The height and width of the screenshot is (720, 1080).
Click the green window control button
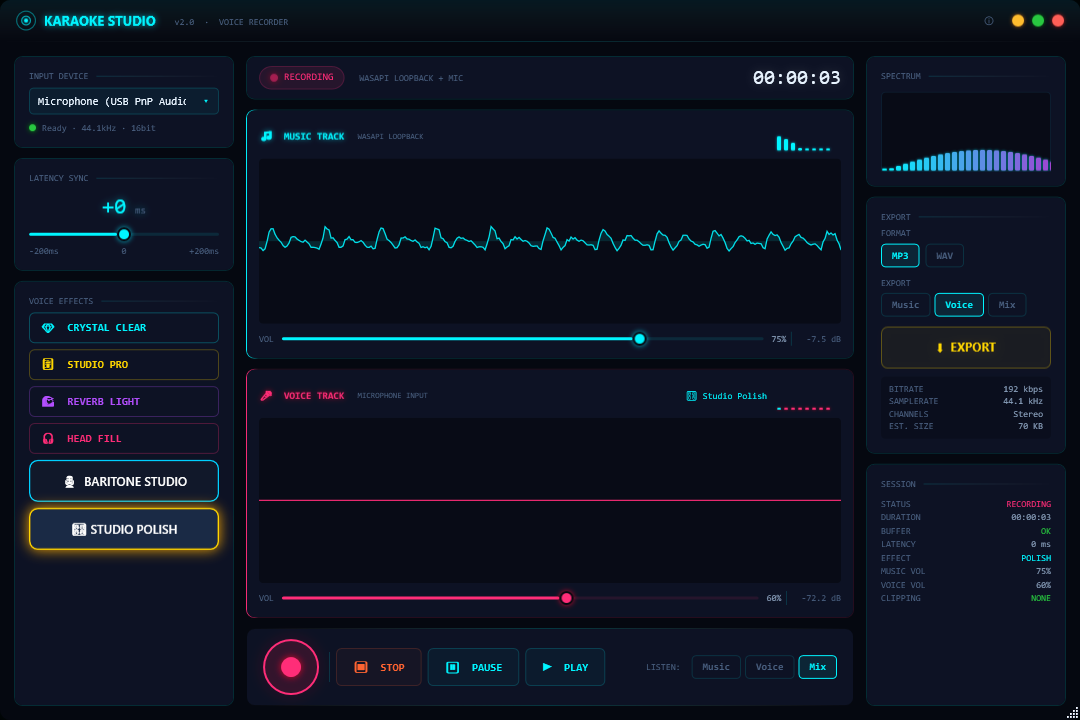click(1038, 21)
